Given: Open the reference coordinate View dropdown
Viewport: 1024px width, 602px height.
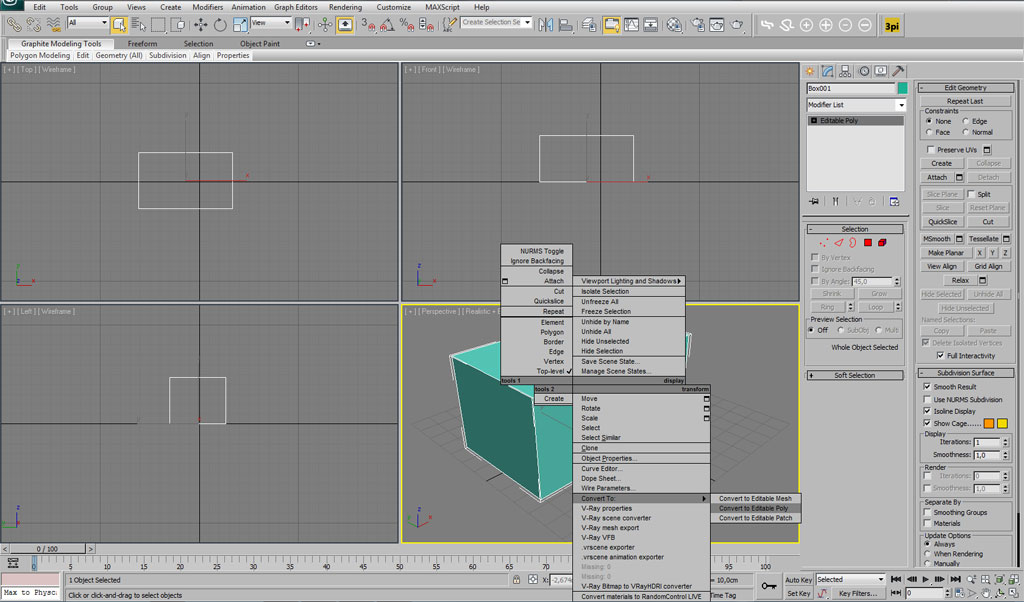Looking at the screenshot, I should (x=270, y=23).
